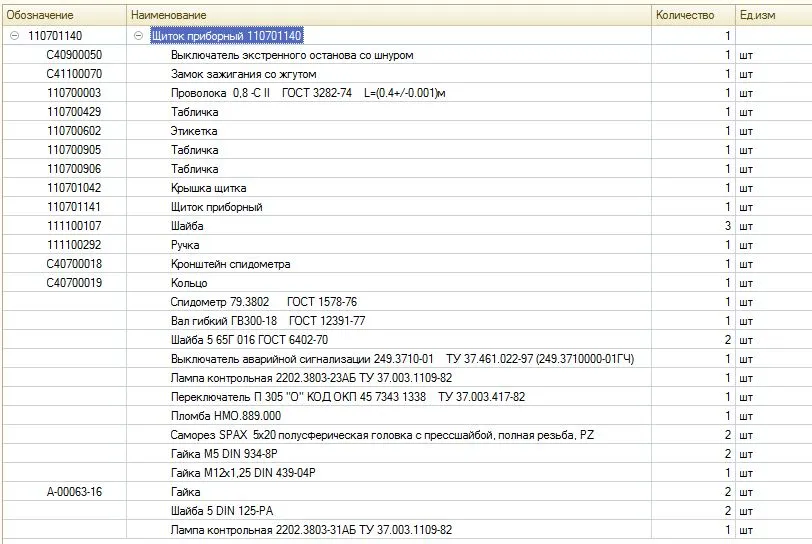
Task: Select Спидометр 79.3802 ГОСТ 1578-76 row
Action: [x=264, y=302]
